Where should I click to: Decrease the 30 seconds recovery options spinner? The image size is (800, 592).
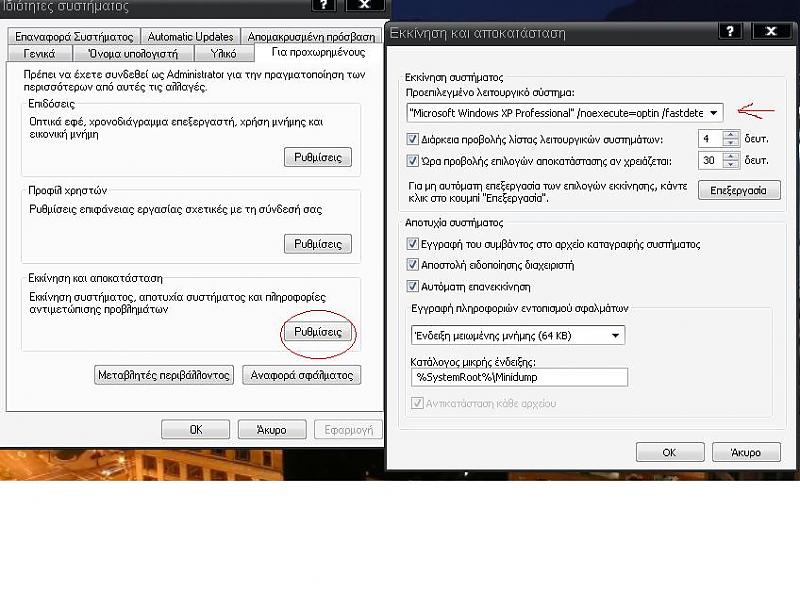pos(731,164)
